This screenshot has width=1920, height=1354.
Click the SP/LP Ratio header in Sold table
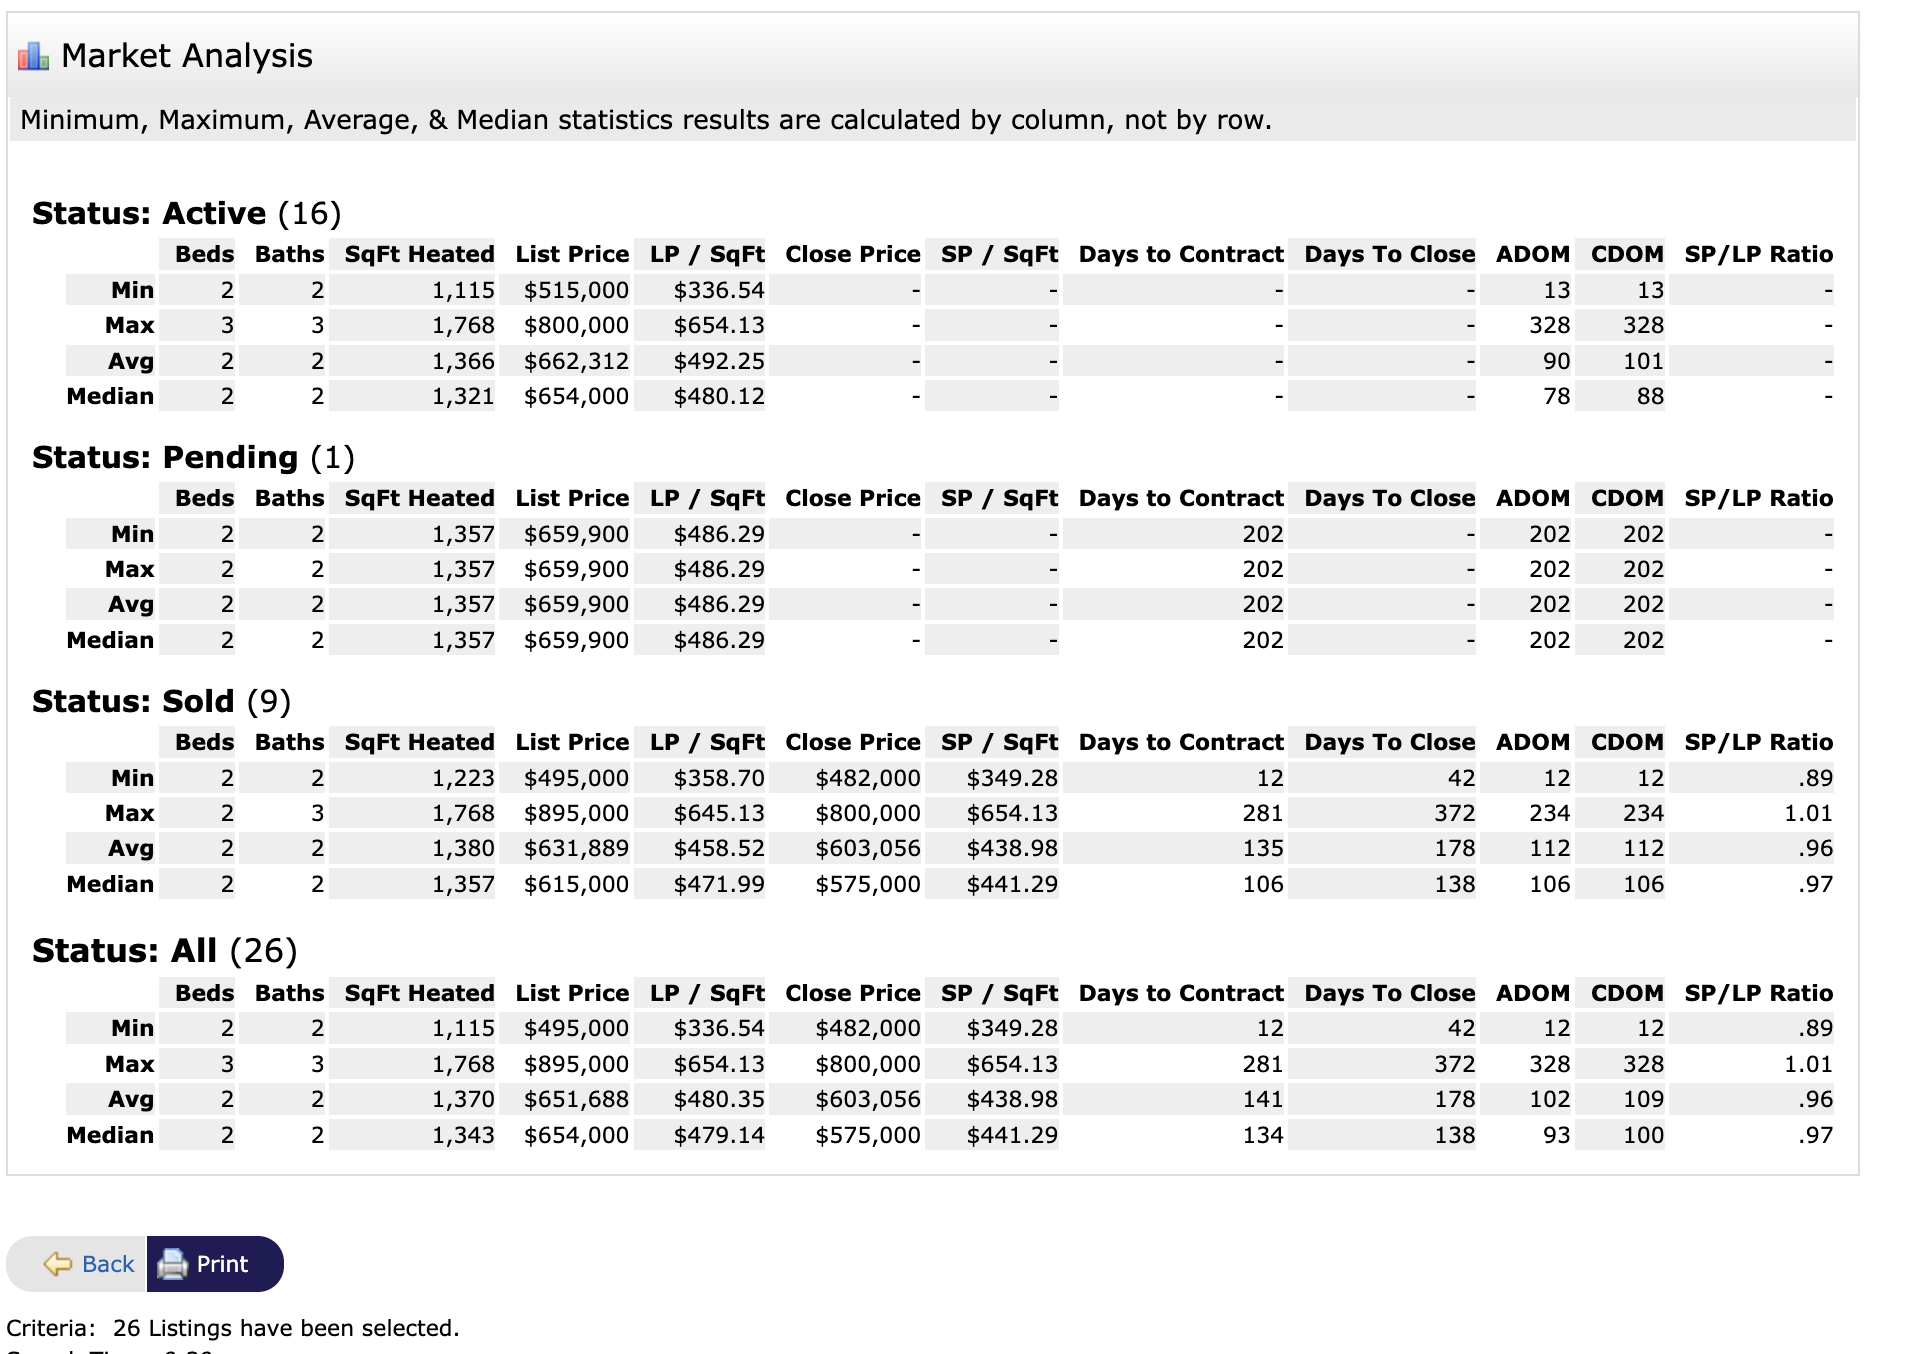coord(1756,742)
